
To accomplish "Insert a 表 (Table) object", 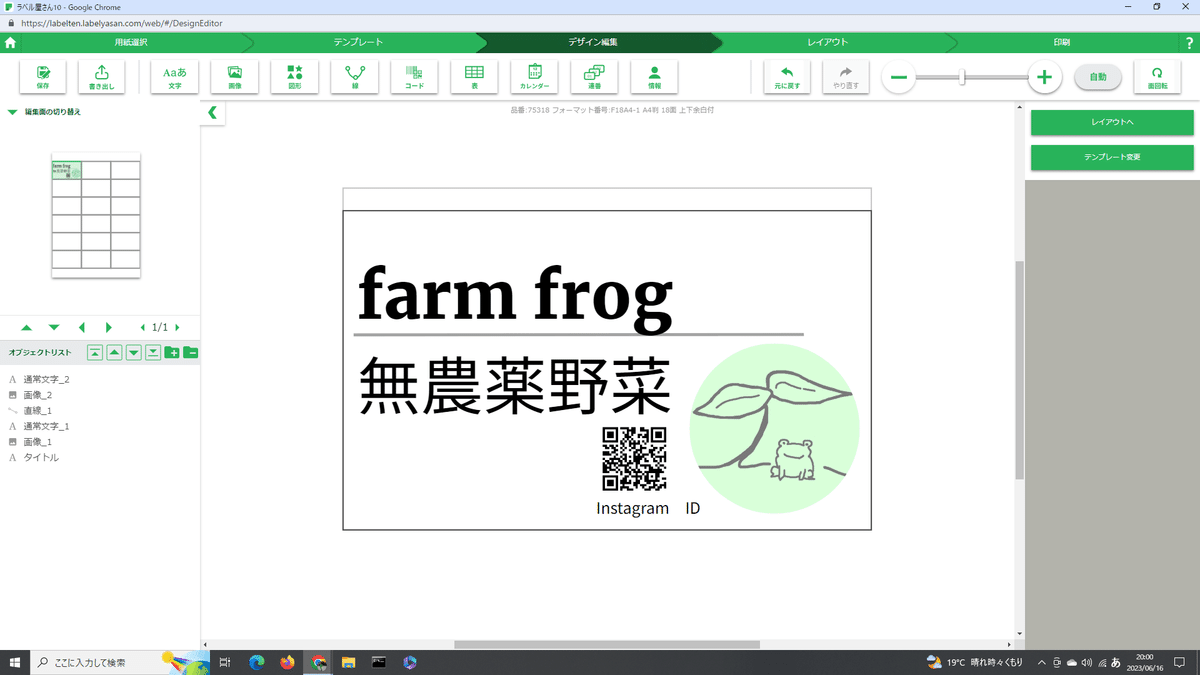I will click(475, 77).
